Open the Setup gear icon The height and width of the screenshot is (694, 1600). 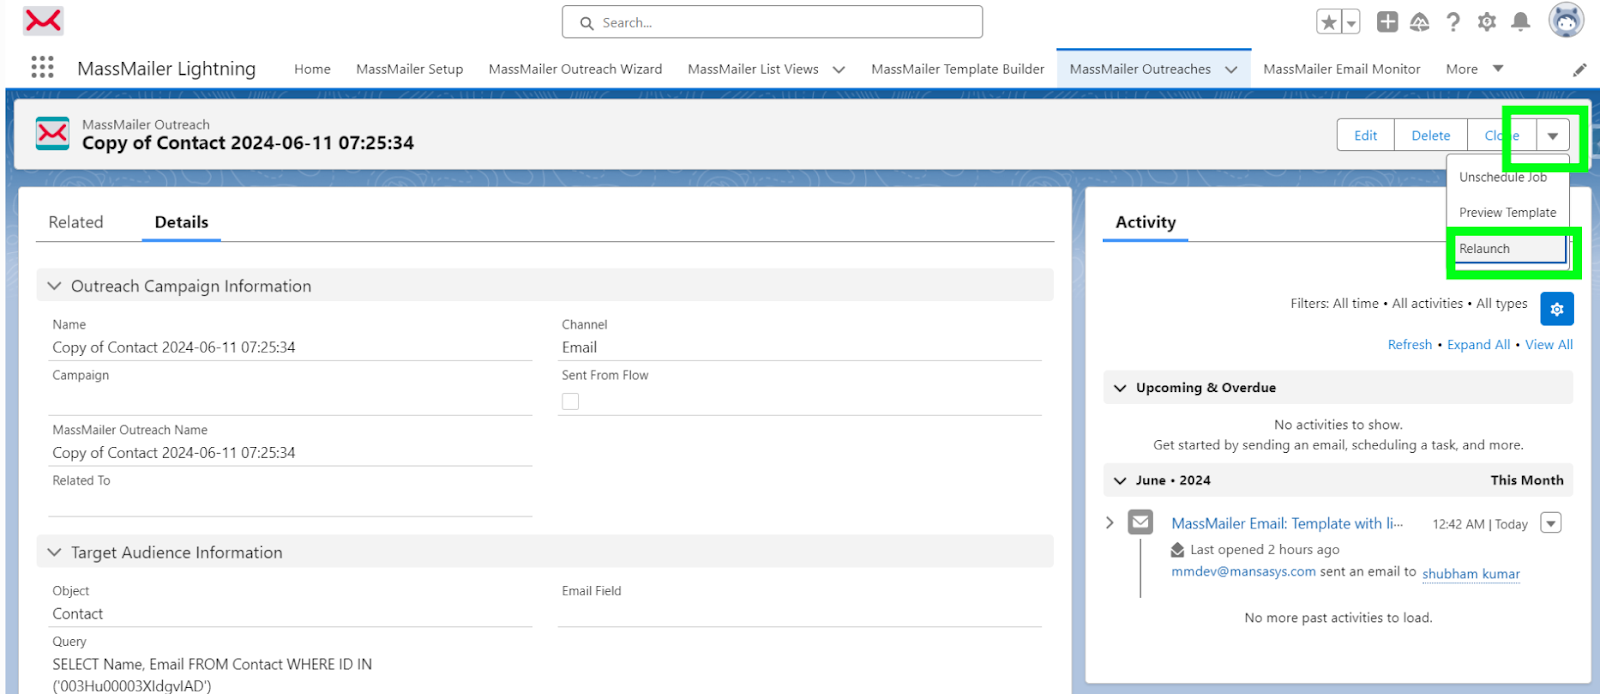point(1487,22)
